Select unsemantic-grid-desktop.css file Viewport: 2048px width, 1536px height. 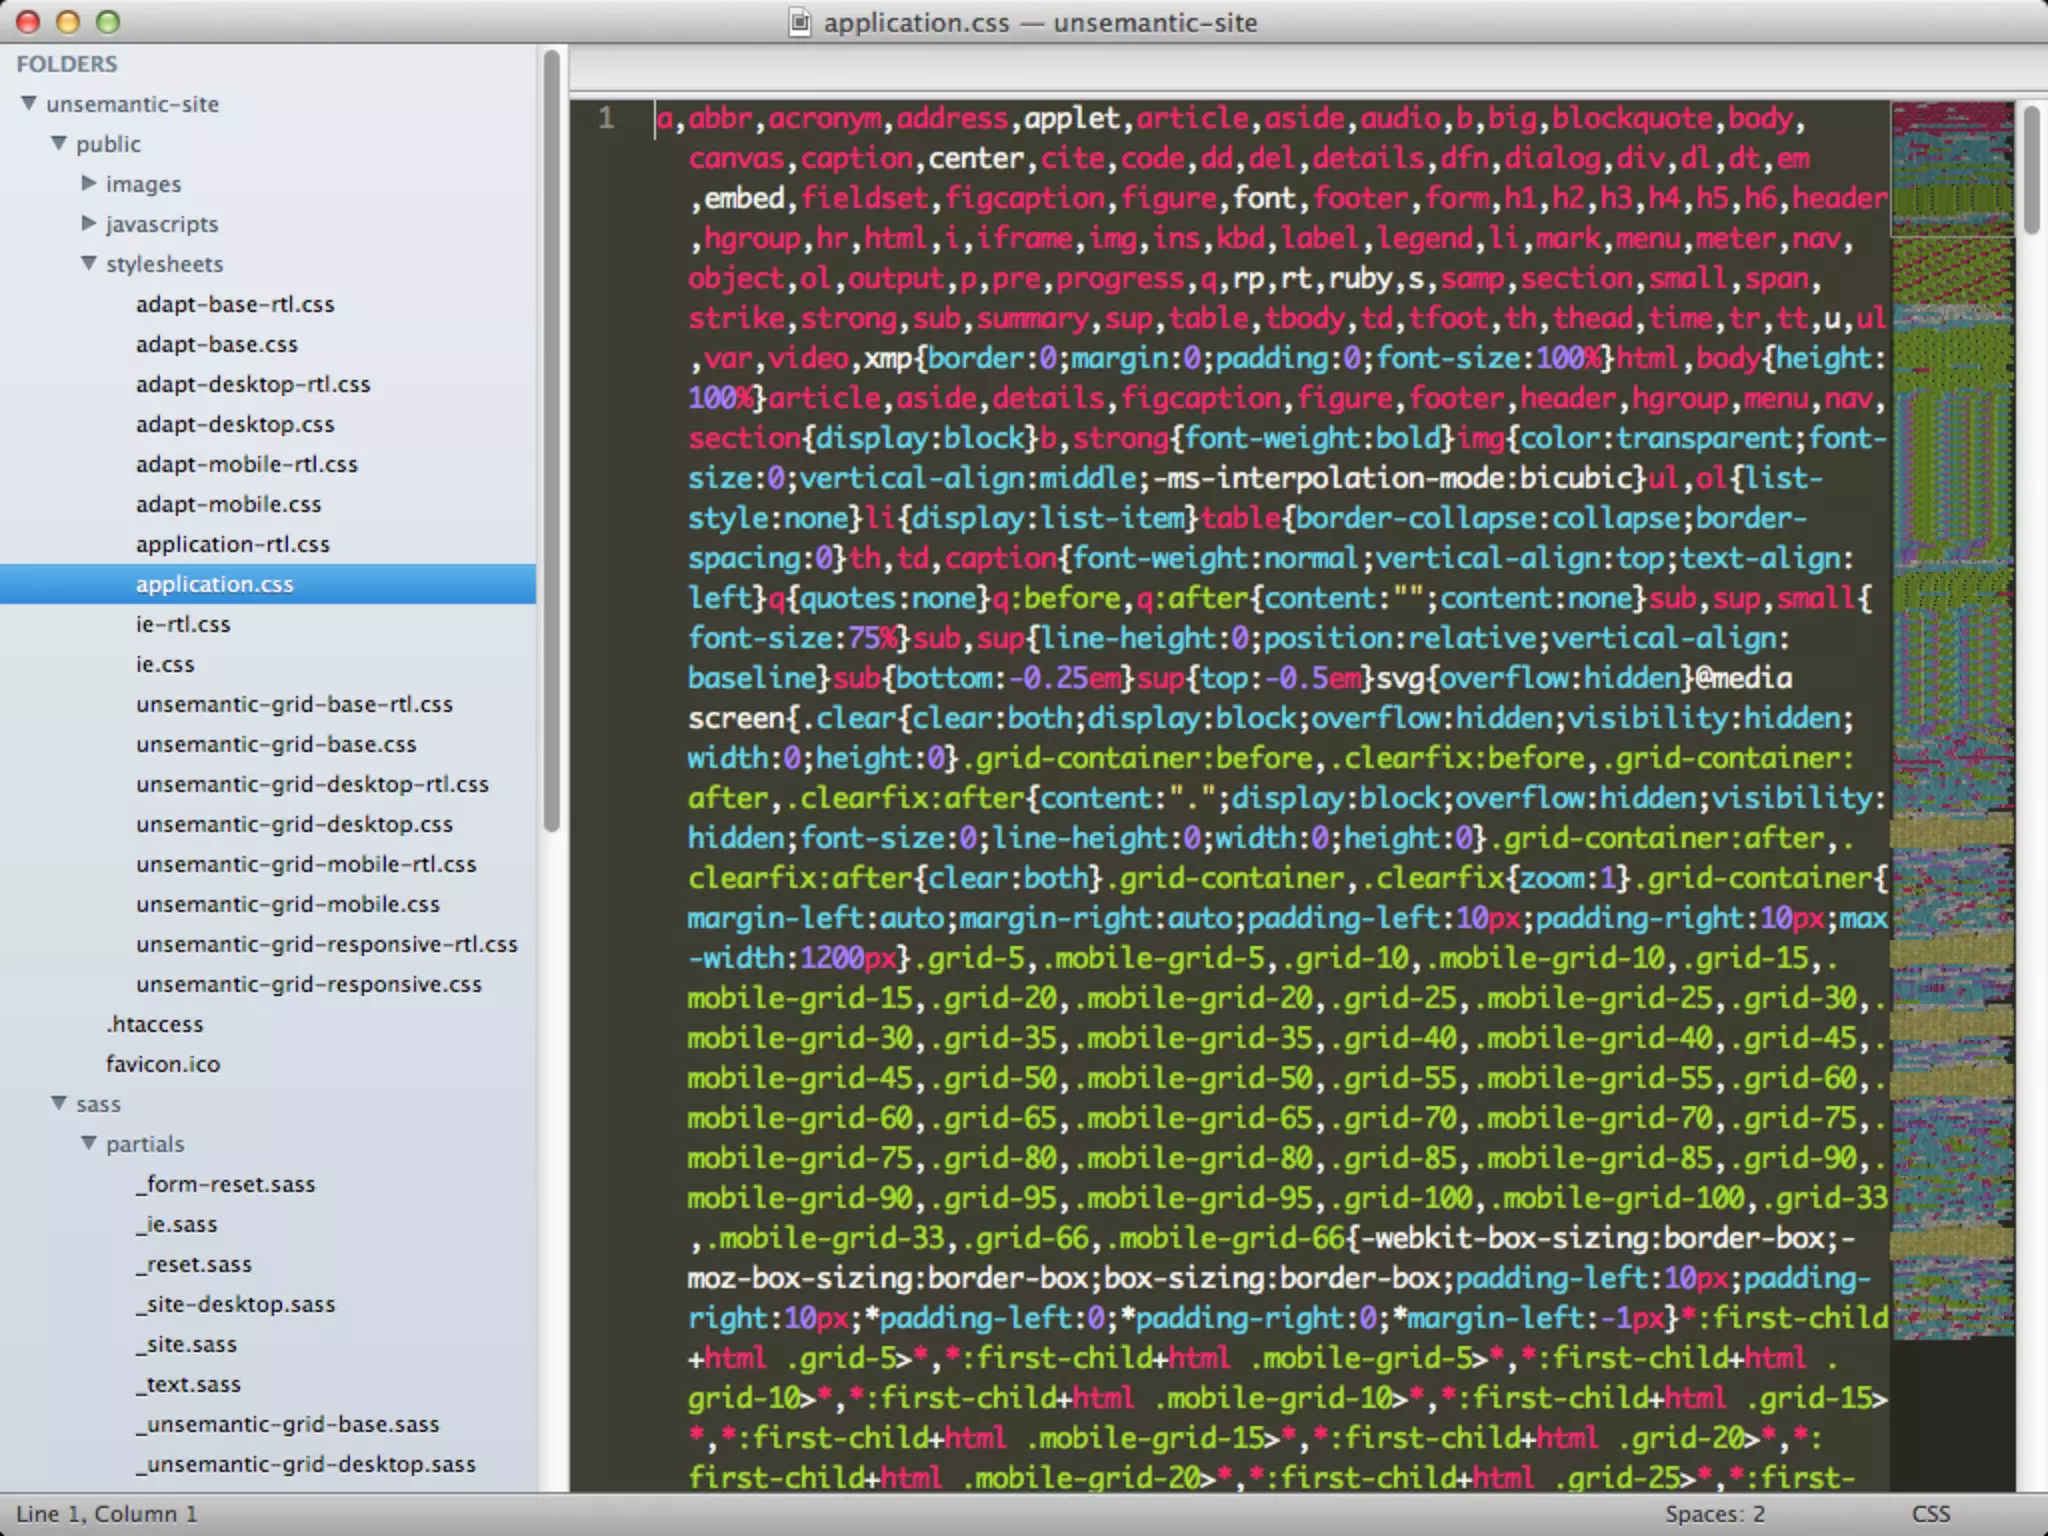(x=294, y=824)
